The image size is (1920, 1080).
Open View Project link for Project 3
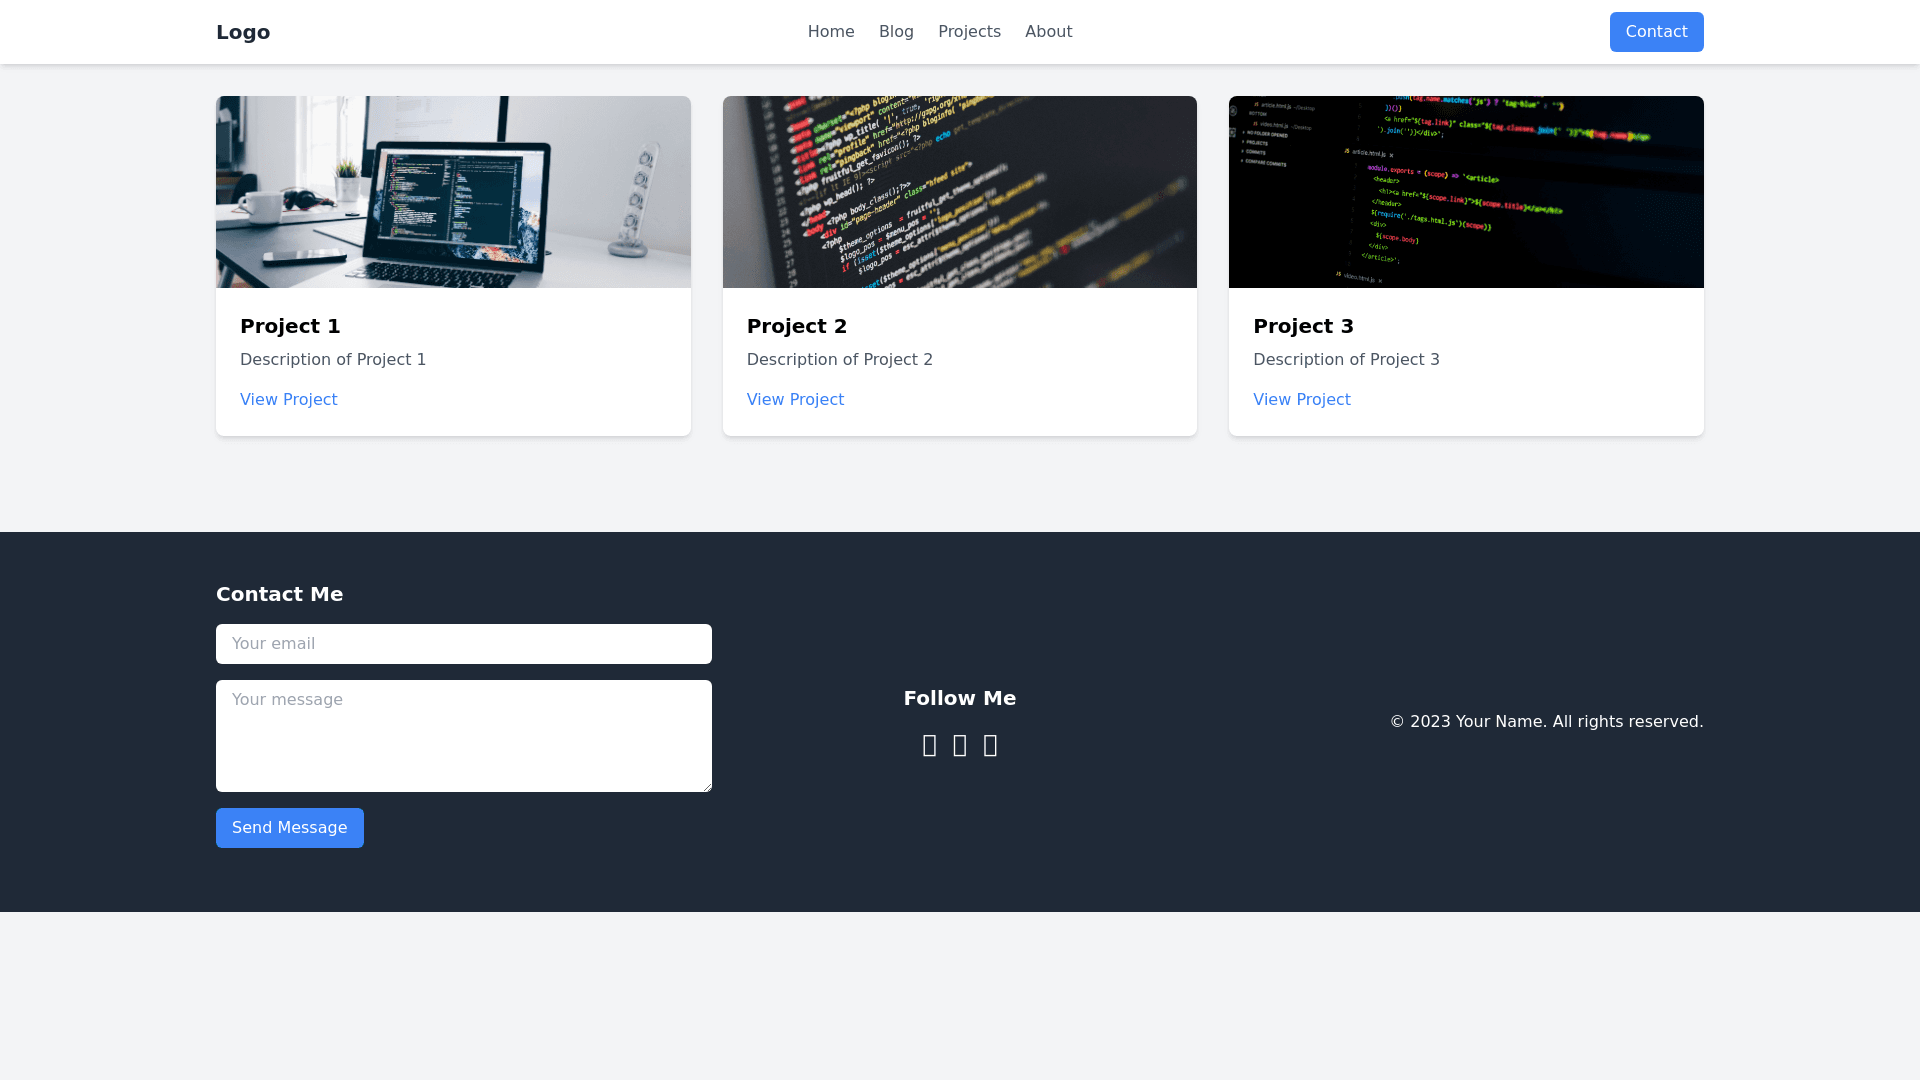[1302, 400]
